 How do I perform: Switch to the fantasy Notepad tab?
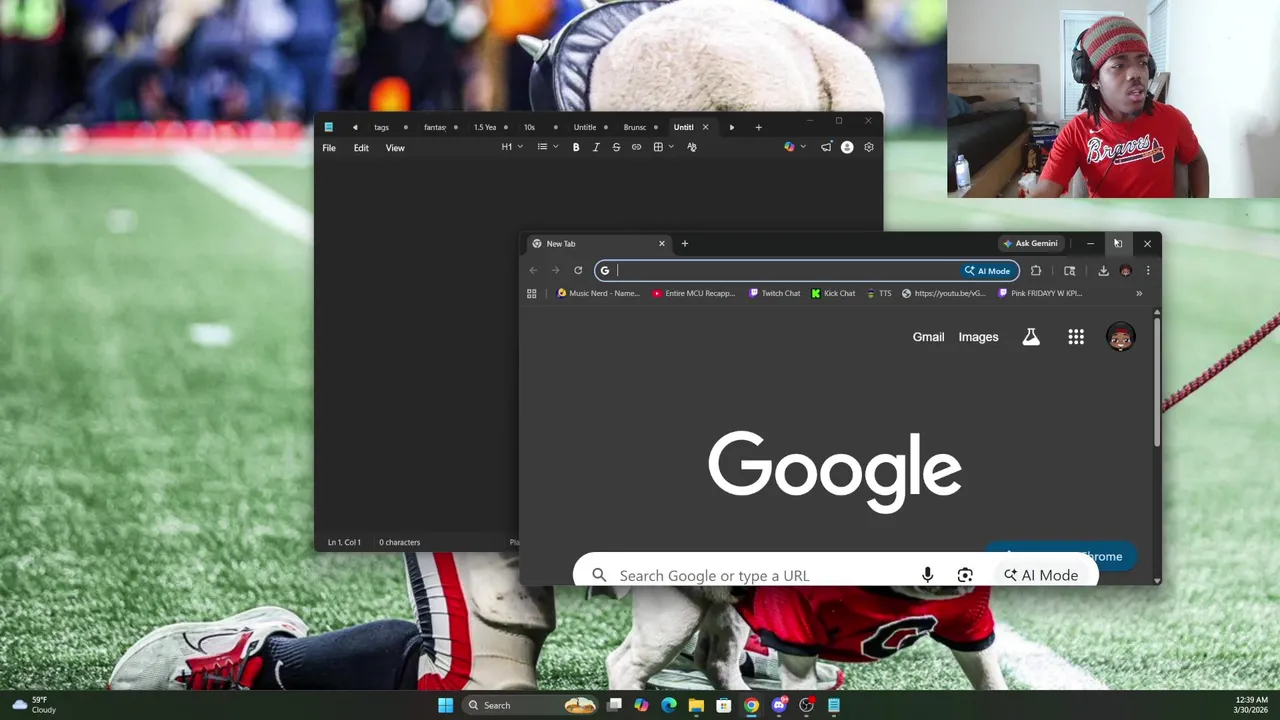[435, 127]
